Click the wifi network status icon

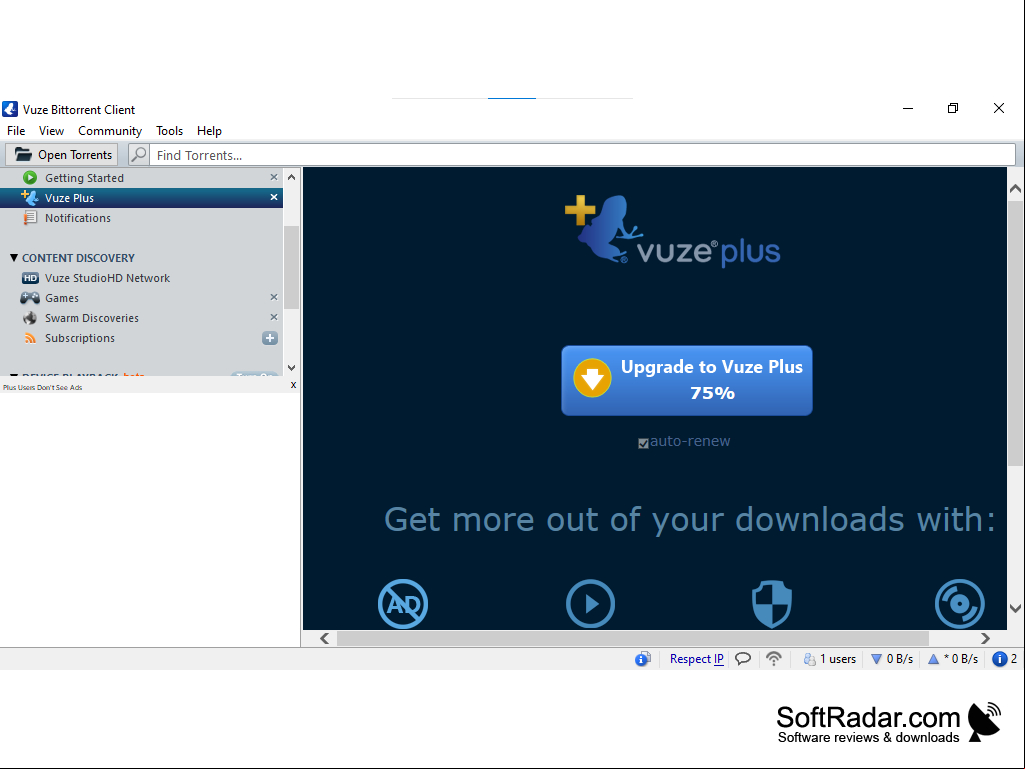pos(774,658)
